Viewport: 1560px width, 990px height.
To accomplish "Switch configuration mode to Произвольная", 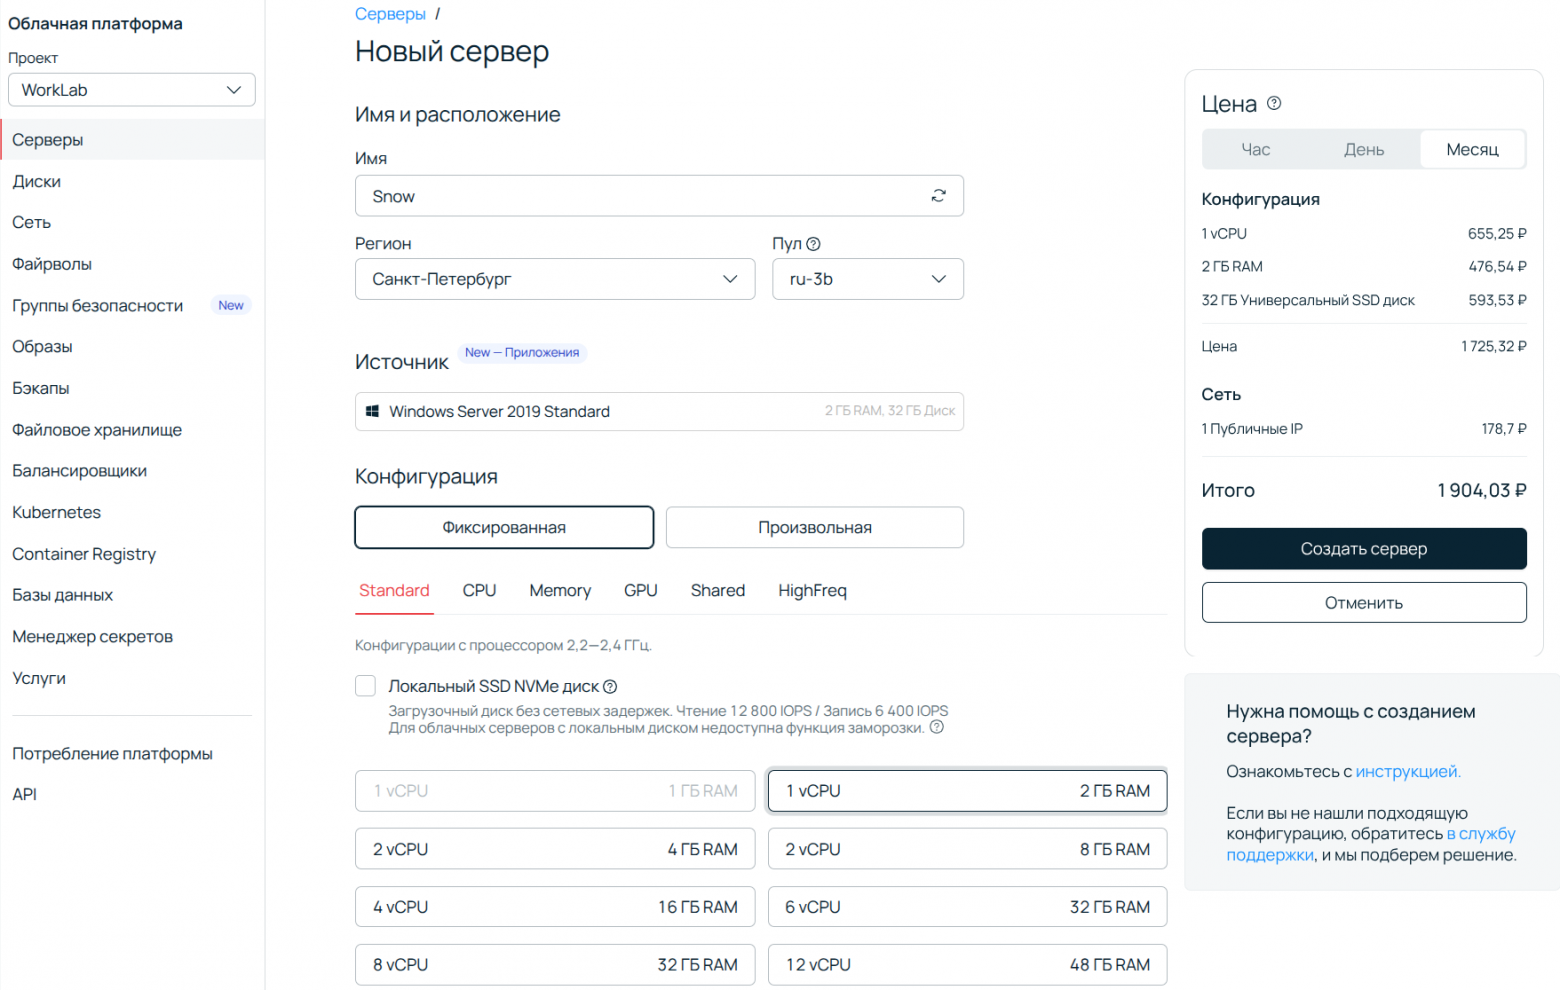I will click(x=814, y=528).
